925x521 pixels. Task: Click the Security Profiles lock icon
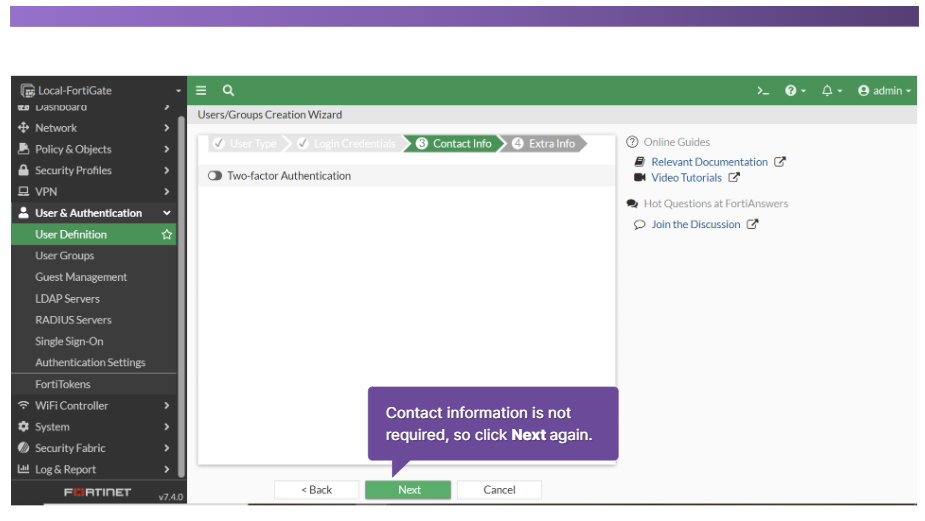[x=24, y=170]
